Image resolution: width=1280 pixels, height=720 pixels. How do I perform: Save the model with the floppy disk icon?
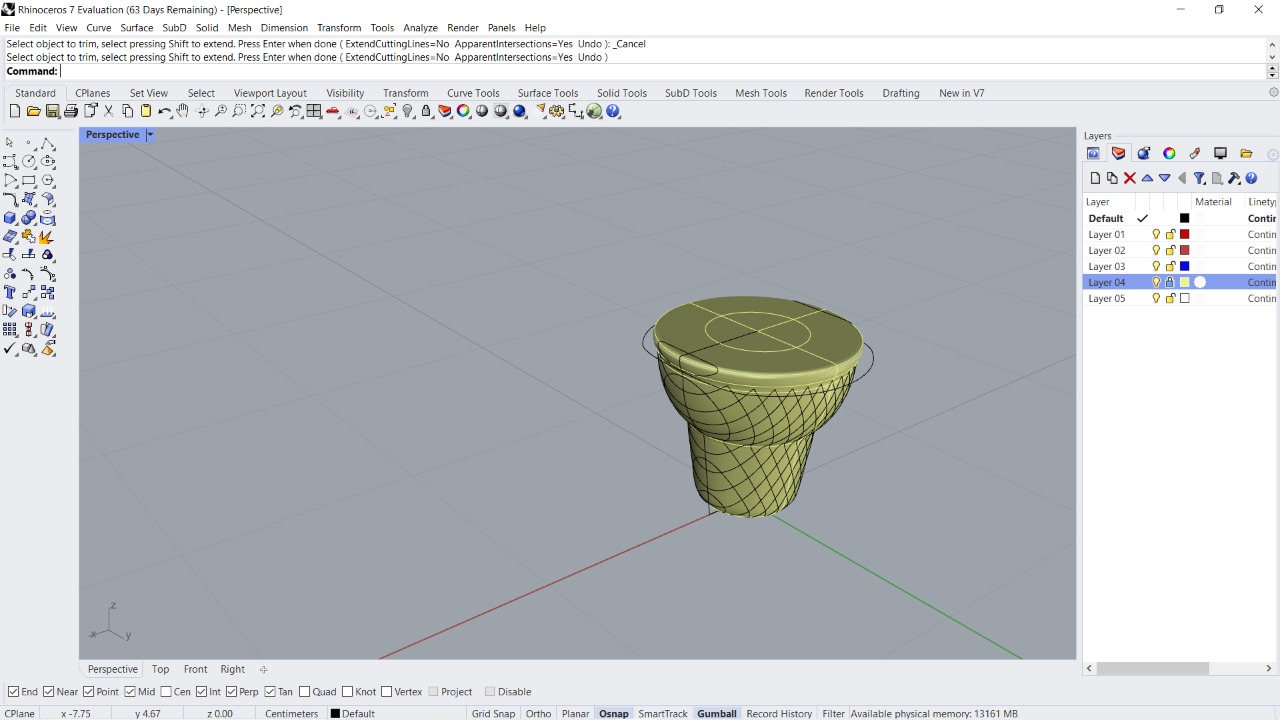pos(52,111)
